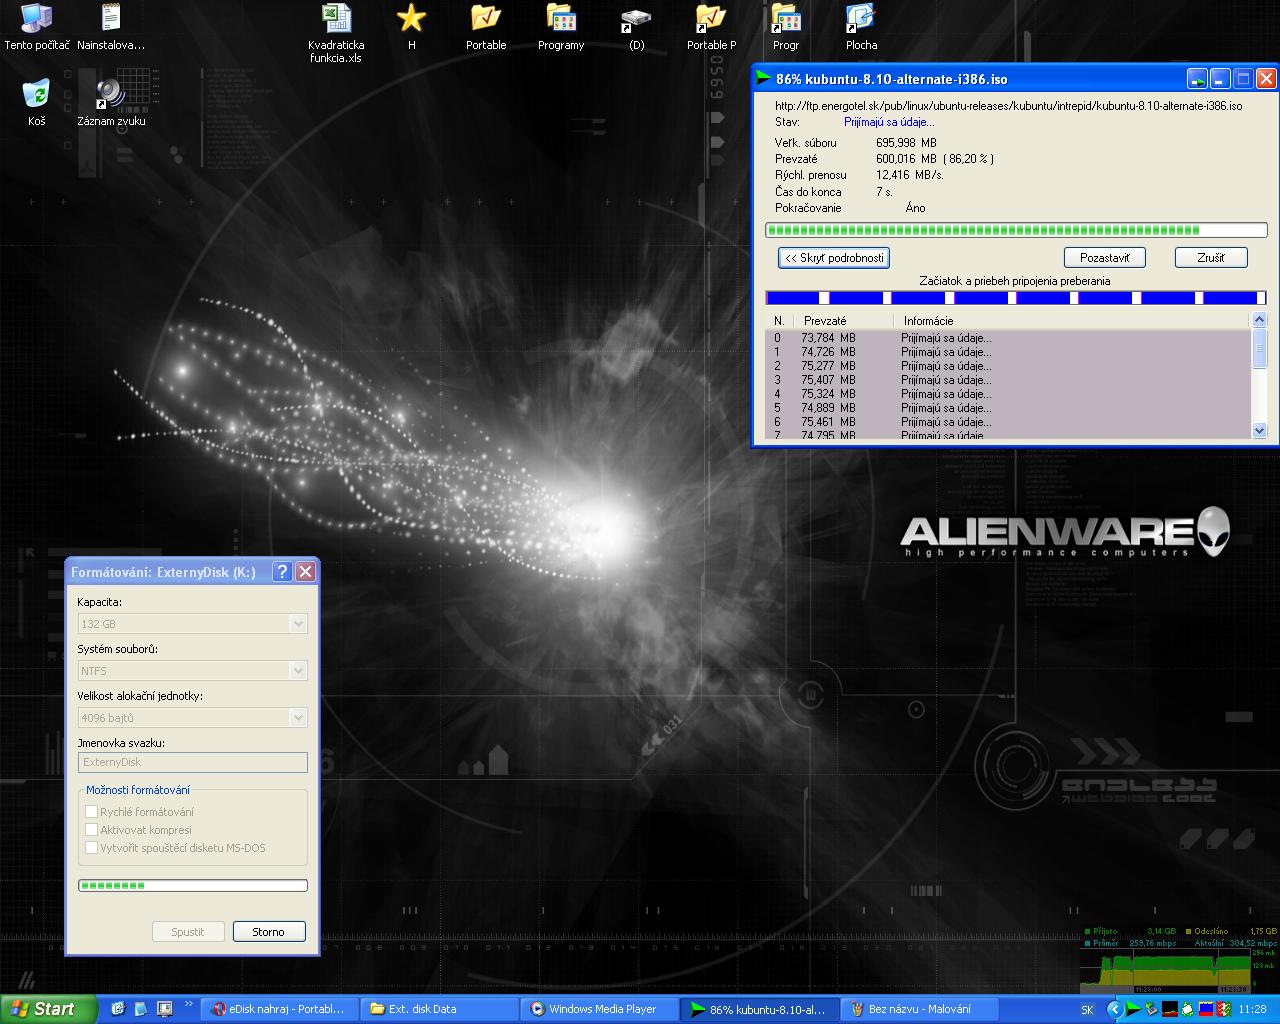Image resolution: width=1280 pixels, height=1024 pixels.
Task: Check Vytvořit spouštěcí disketu MS-DOS
Action: (x=92, y=848)
